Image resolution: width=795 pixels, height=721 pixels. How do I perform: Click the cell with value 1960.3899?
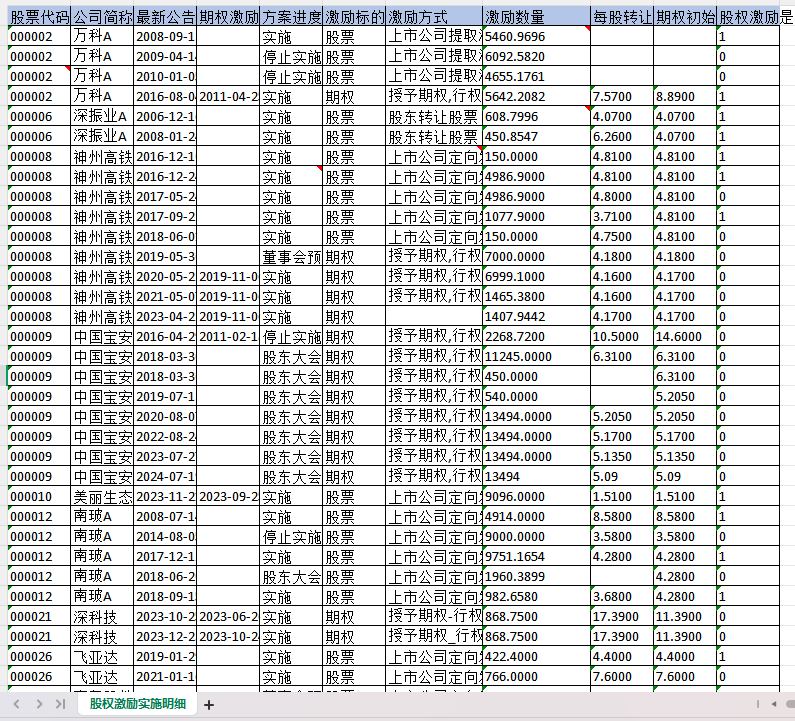[536, 576]
